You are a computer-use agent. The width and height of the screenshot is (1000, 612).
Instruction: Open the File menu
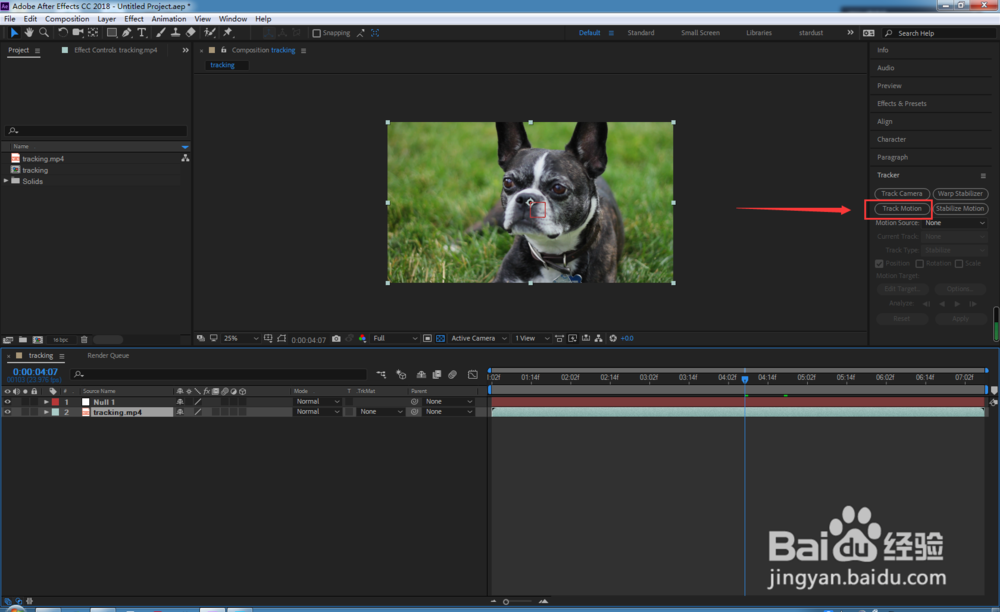coord(10,18)
